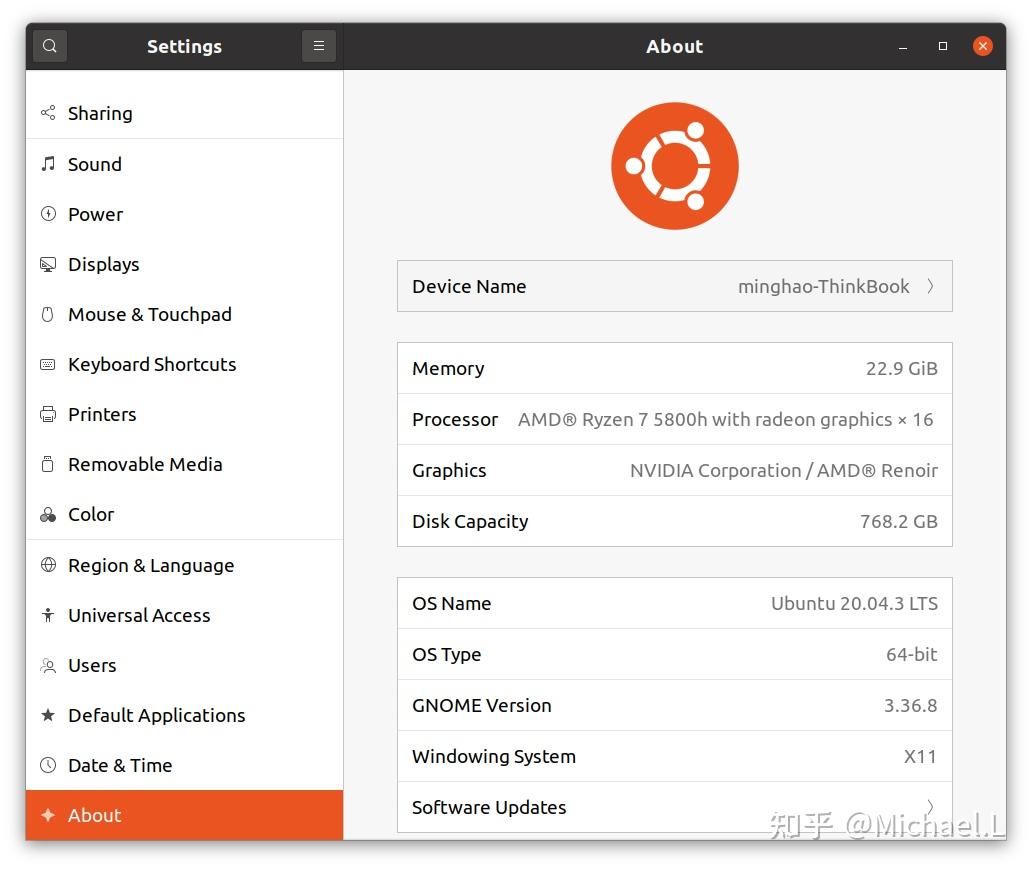Open Software Updates row arrow

[x=930, y=807]
